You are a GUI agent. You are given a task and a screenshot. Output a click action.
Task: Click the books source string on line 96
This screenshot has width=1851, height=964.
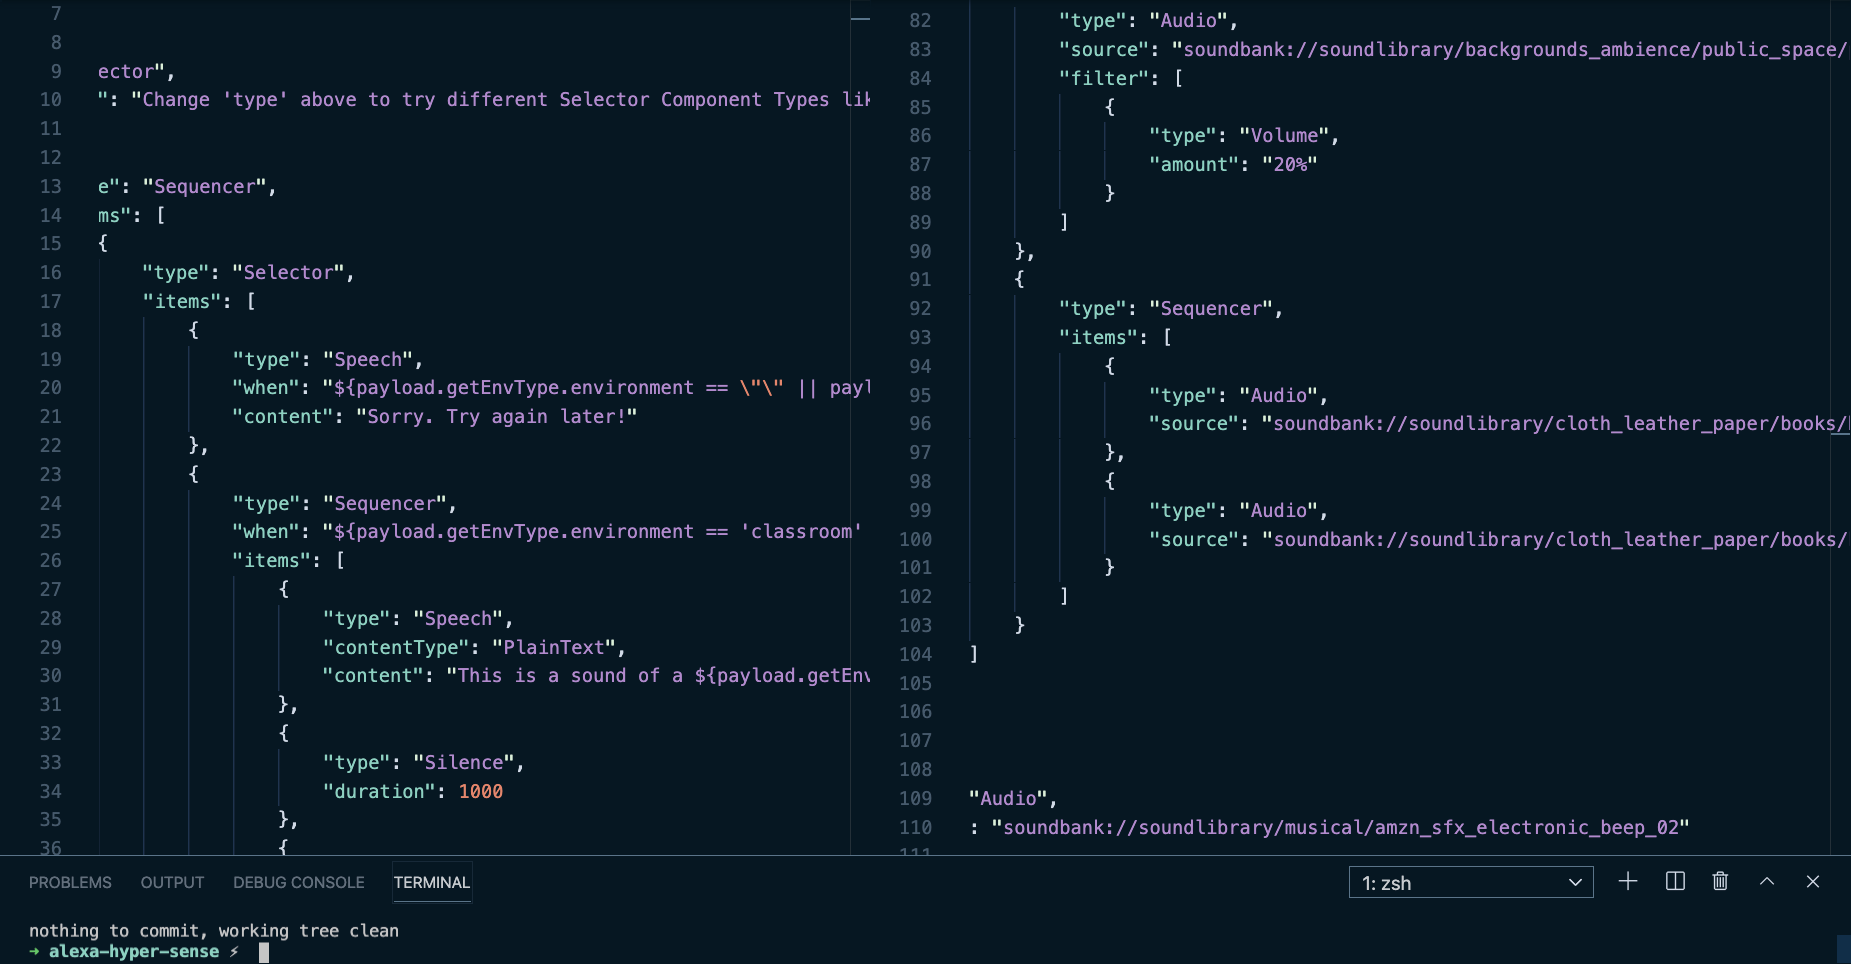(x=1554, y=423)
